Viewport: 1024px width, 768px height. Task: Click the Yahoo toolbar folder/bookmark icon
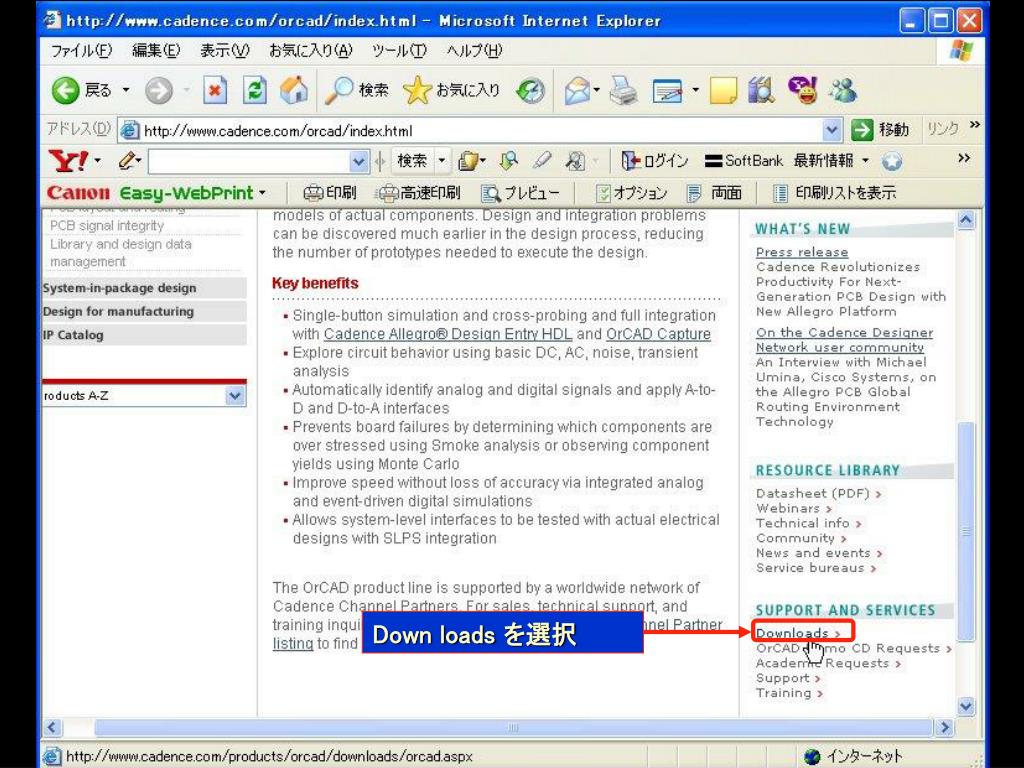click(x=469, y=161)
